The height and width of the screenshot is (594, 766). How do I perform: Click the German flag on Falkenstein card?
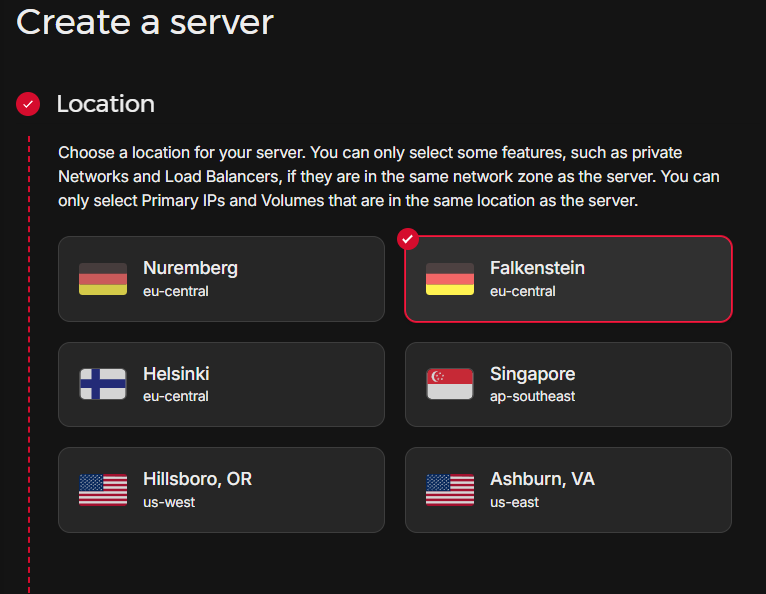(450, 279)
